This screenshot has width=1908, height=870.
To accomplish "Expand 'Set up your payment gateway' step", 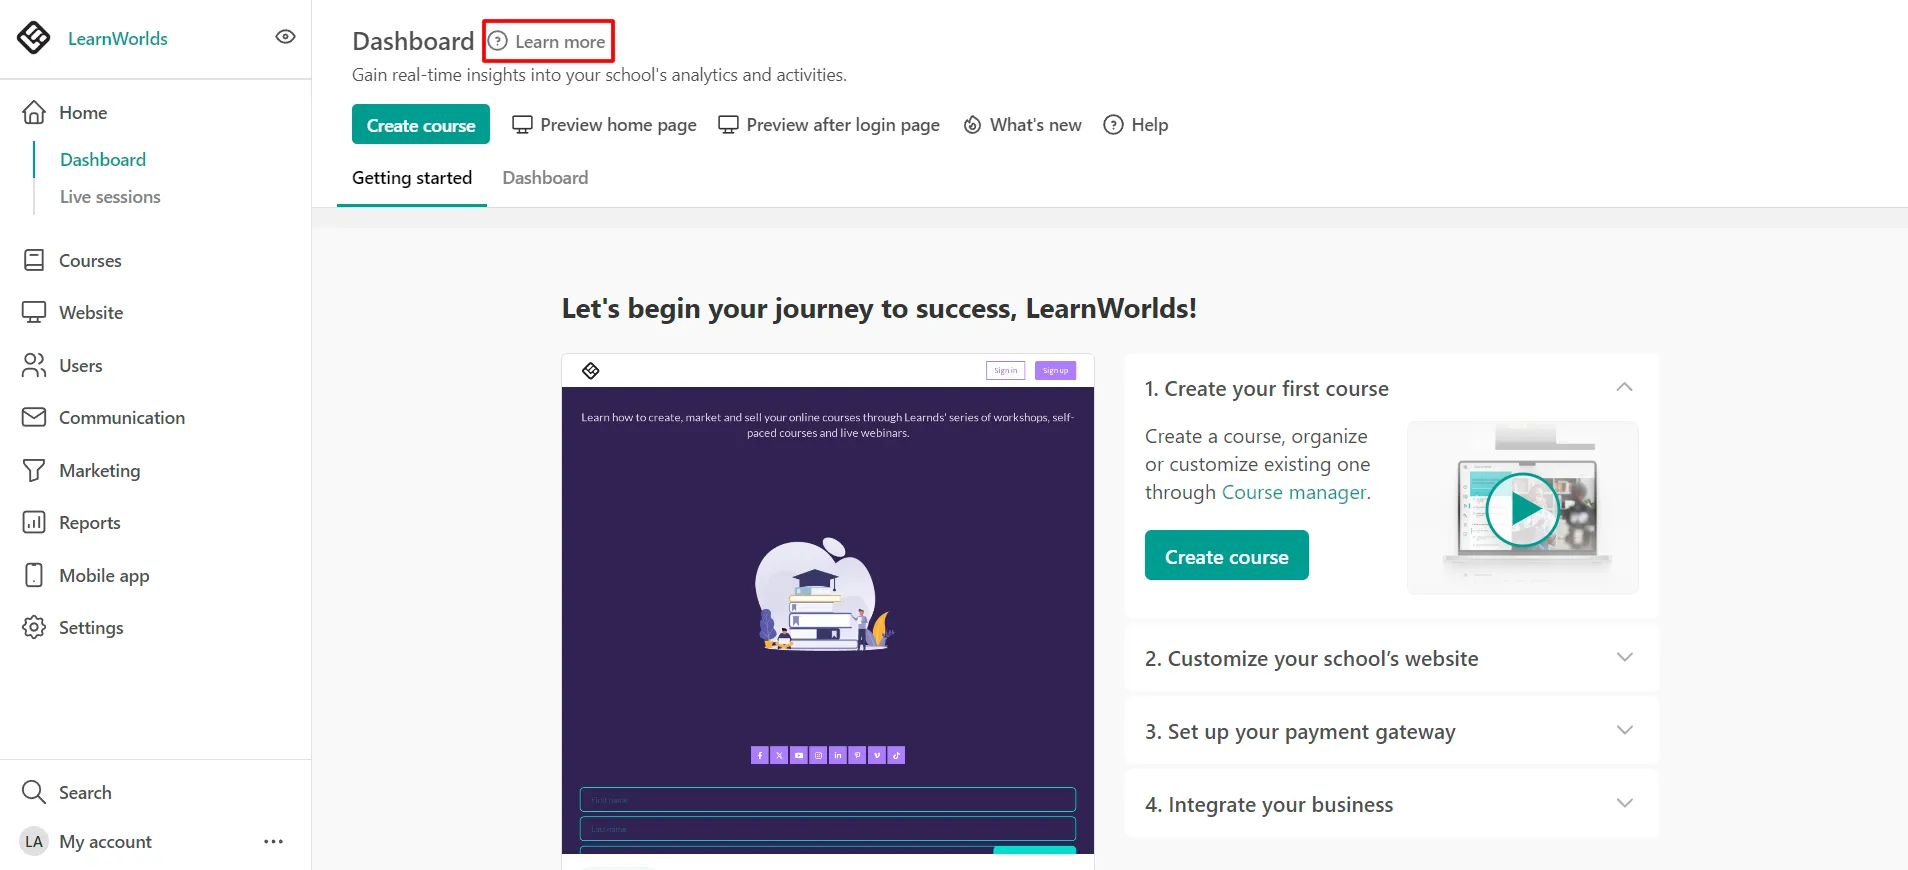I will point(1624,731).
